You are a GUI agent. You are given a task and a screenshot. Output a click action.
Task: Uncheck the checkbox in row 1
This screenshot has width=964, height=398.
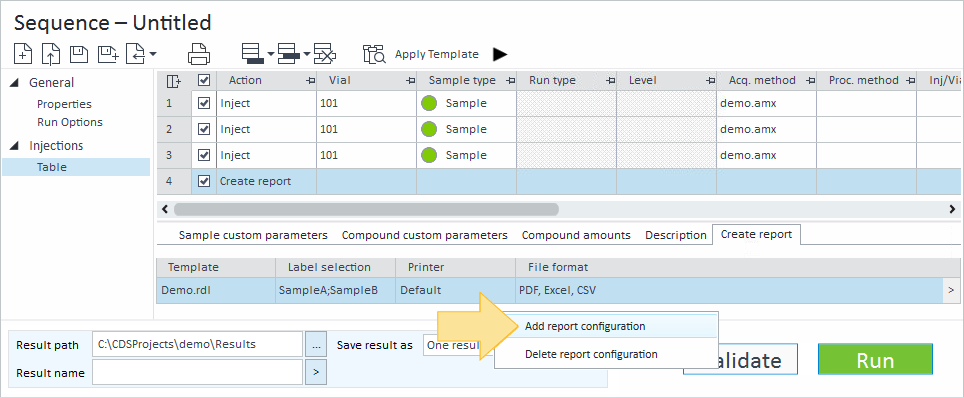pos(204,103)
